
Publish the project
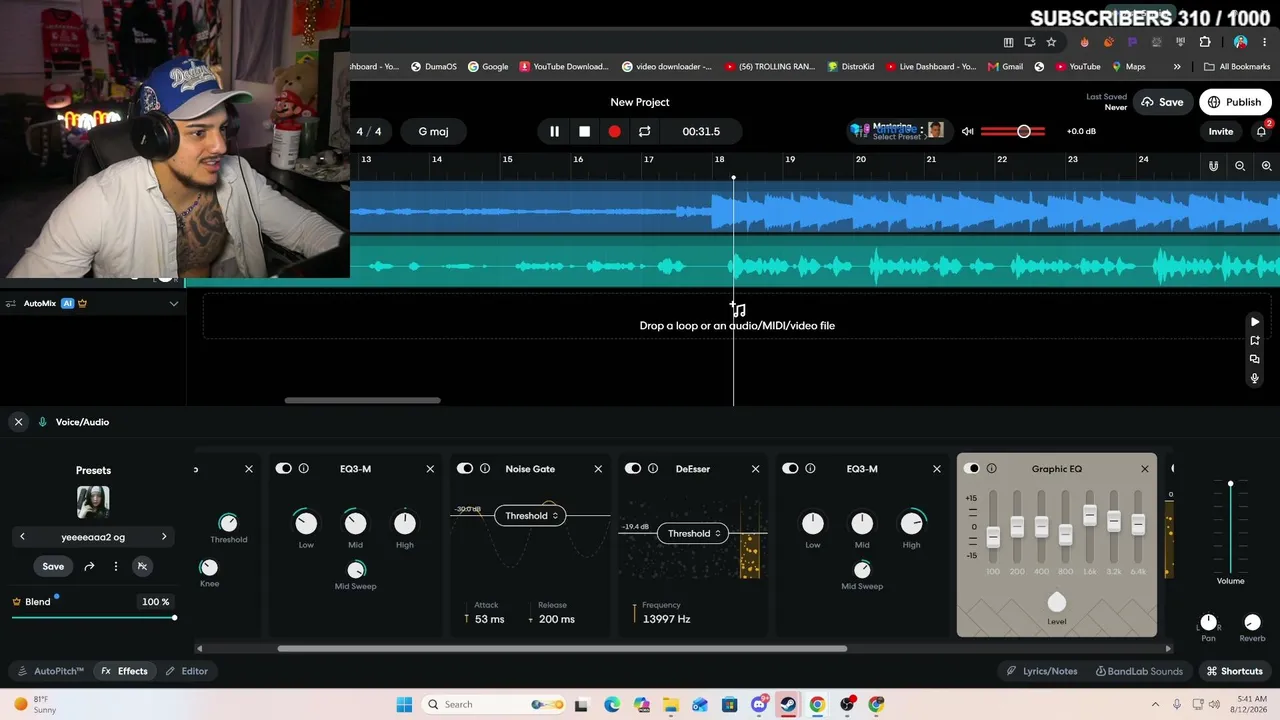pyautogui.click(x=1235, y=102)
